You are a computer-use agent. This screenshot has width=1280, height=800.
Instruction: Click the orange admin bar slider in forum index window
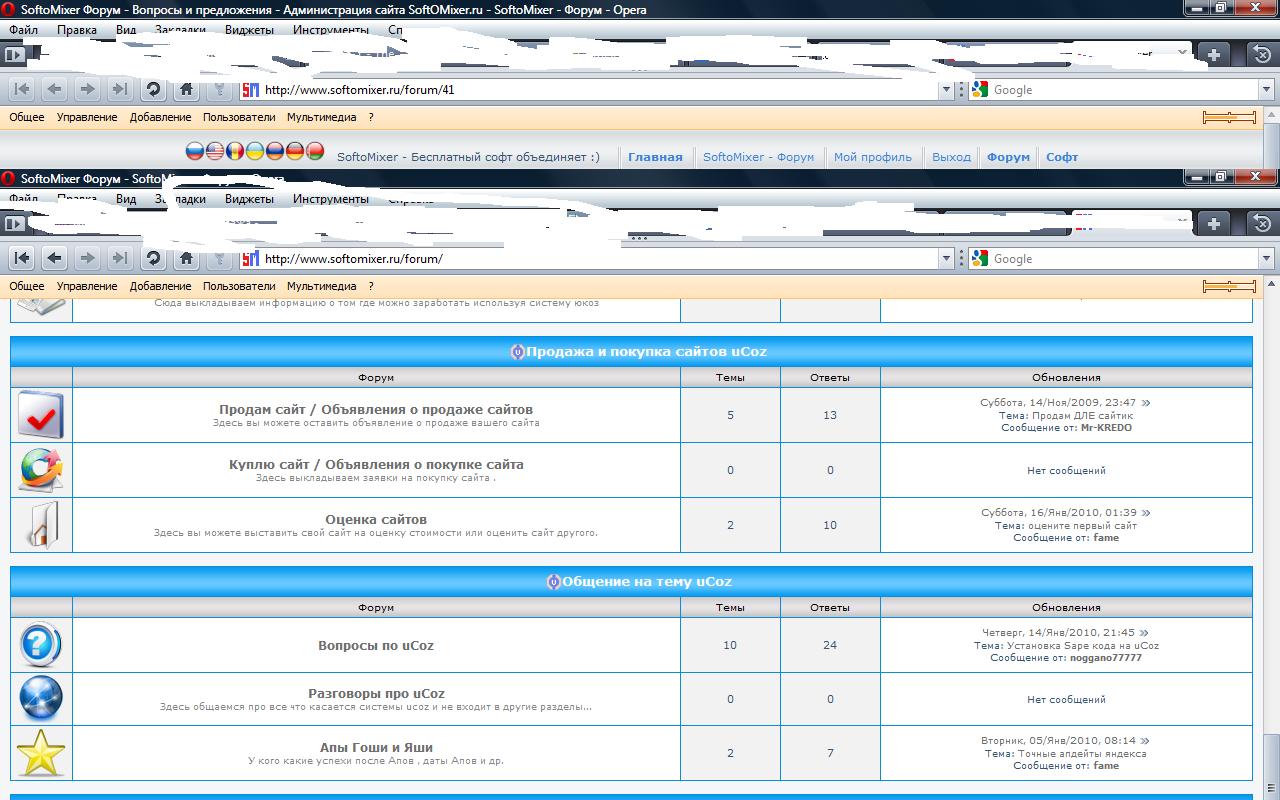point(1229,286)
